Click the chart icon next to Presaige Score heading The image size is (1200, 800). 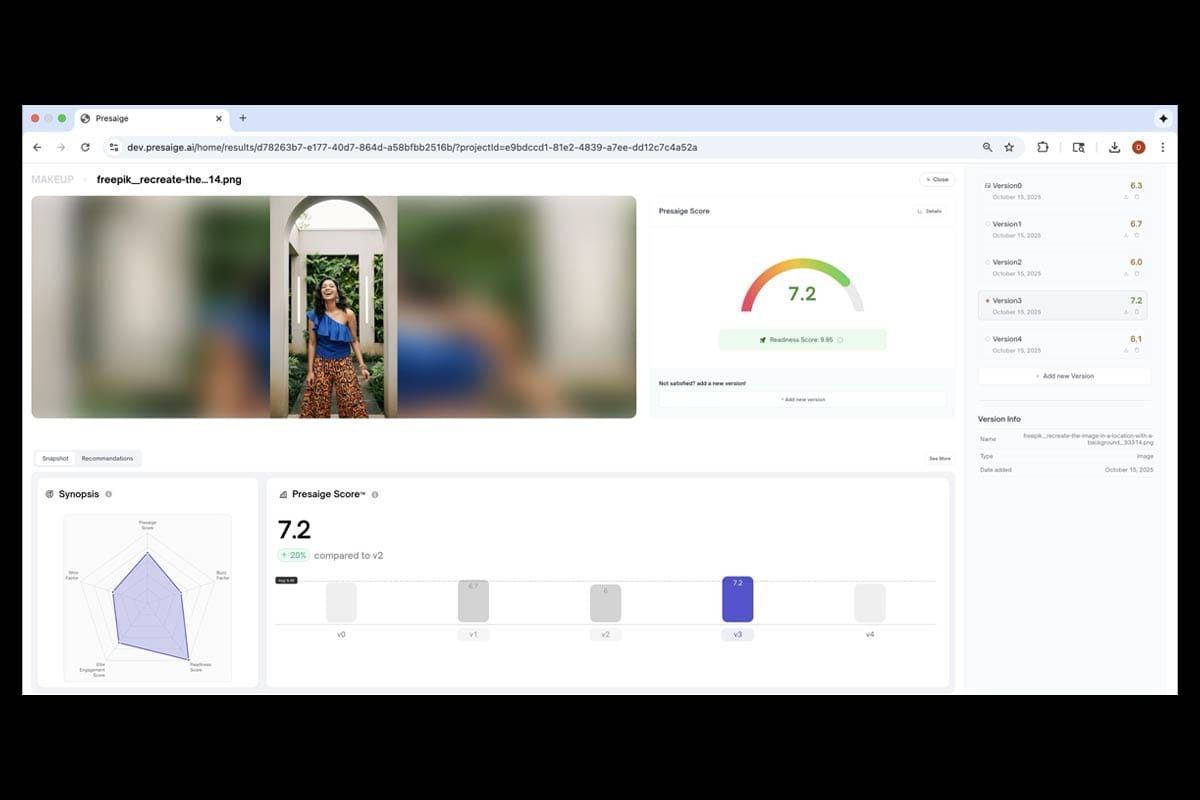283,493
